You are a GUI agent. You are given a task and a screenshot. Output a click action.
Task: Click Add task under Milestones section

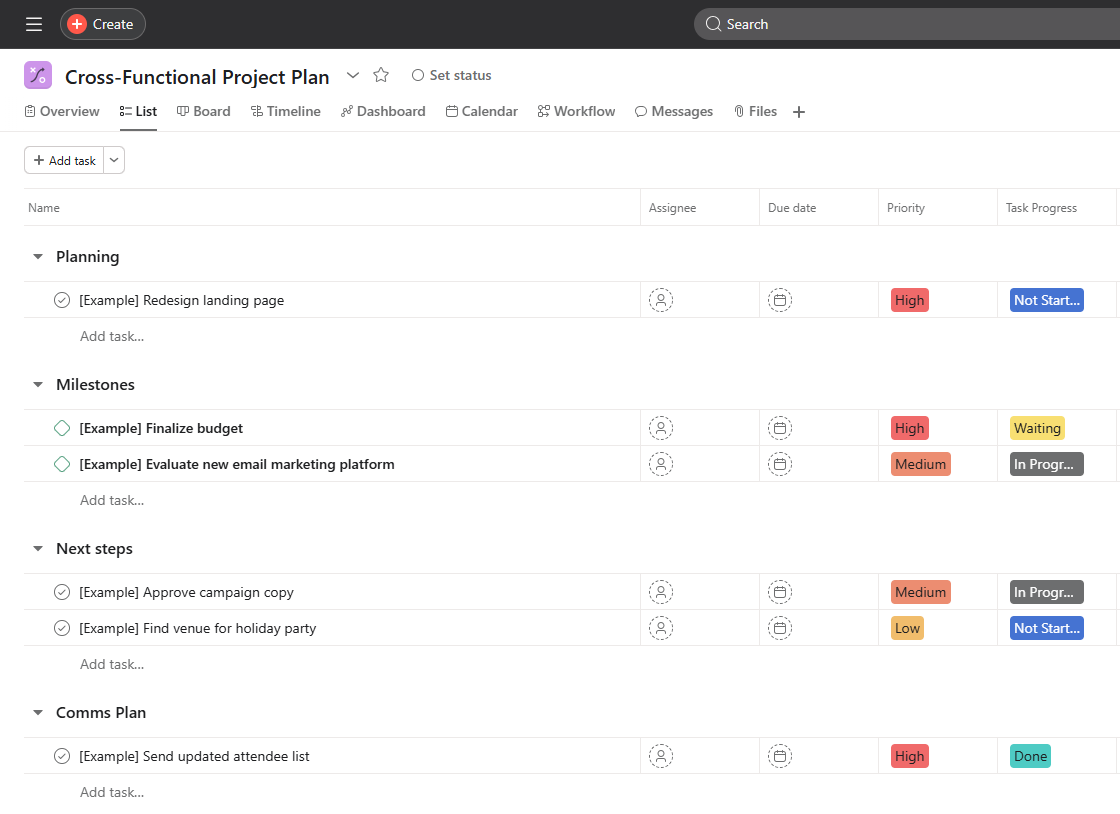tap(112, 501)
